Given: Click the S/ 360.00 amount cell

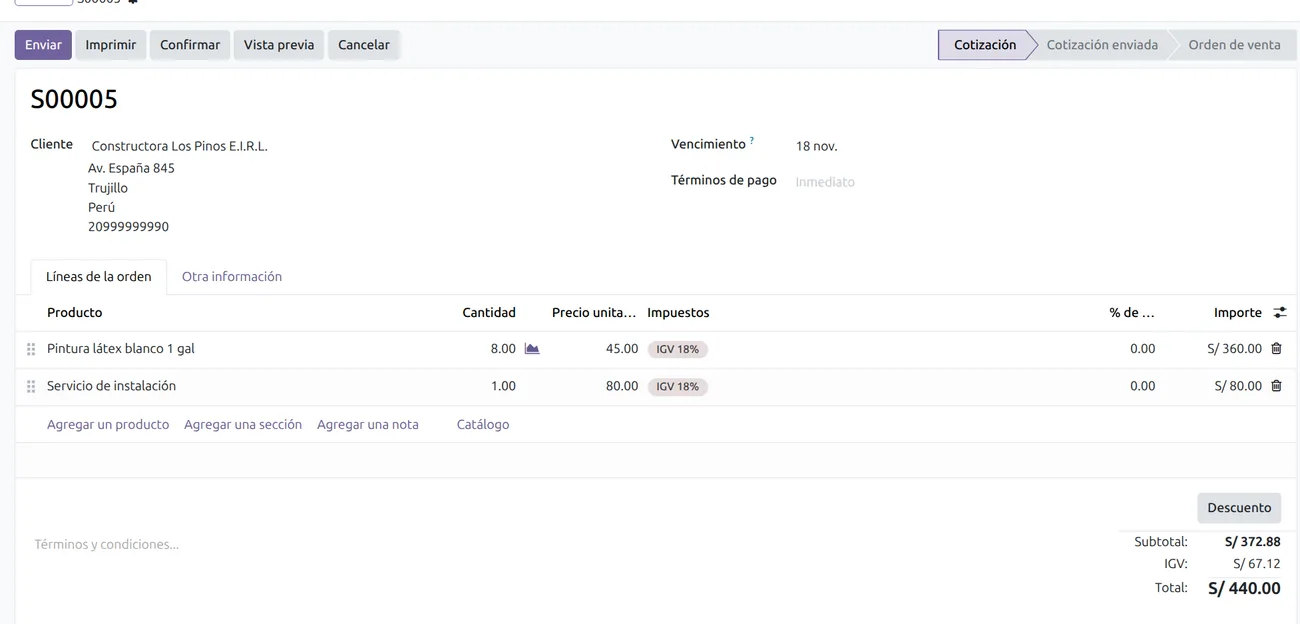Looking at the screenshot, I should 1234,349.
